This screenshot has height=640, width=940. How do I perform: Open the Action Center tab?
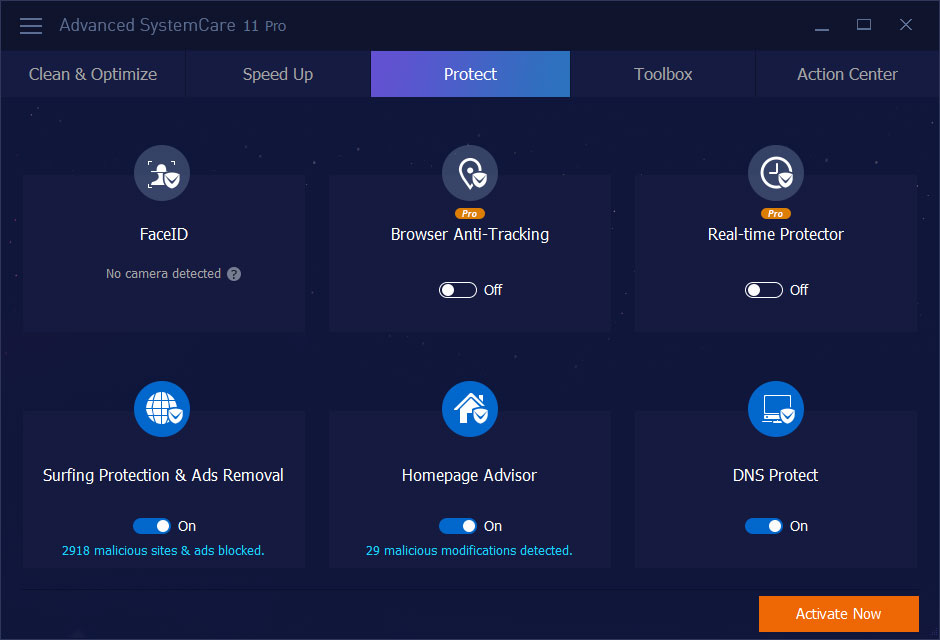847,74
